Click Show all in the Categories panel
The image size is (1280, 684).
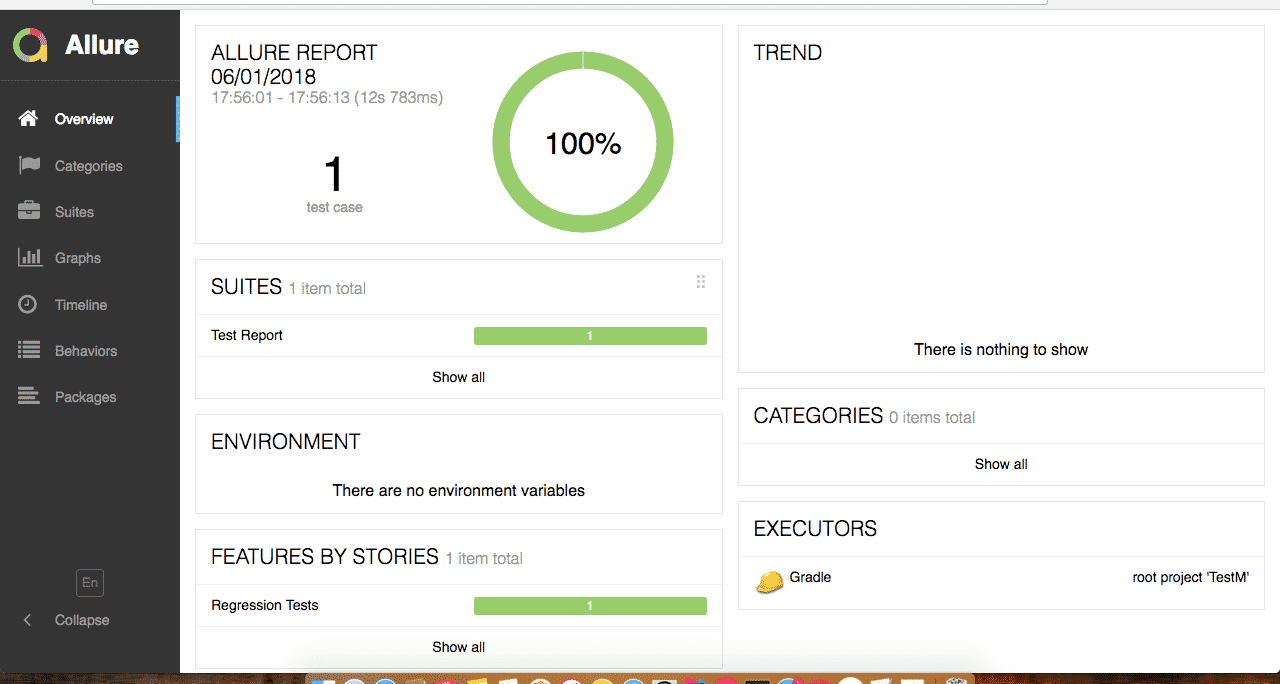(1001, 464)
